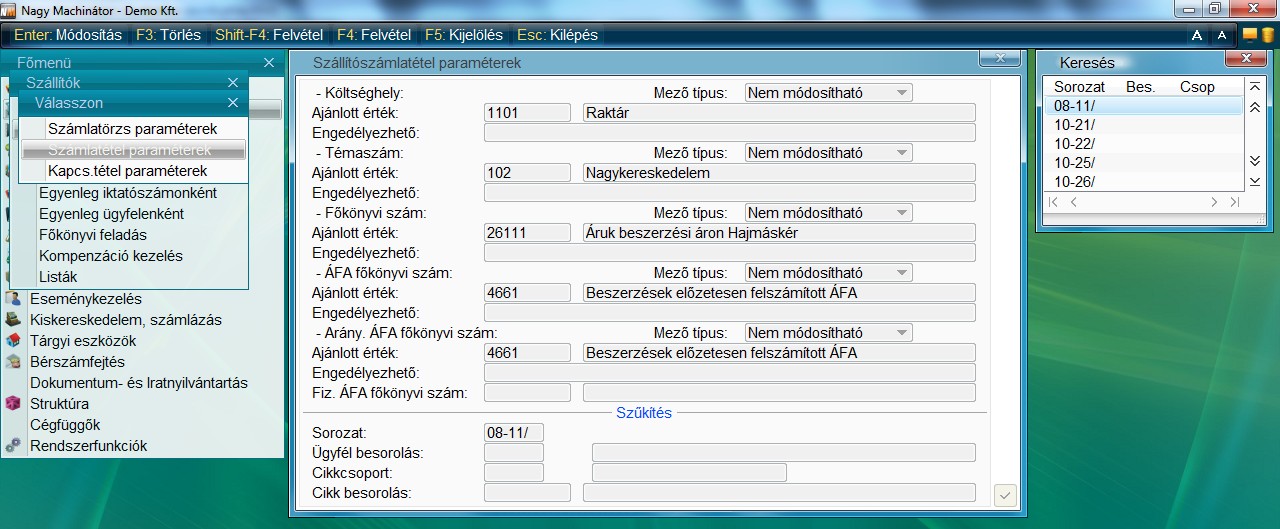Click the Sorozat field containing 08-11/
The width and height of the screenshot is (1280, 529).
(513, 433)
